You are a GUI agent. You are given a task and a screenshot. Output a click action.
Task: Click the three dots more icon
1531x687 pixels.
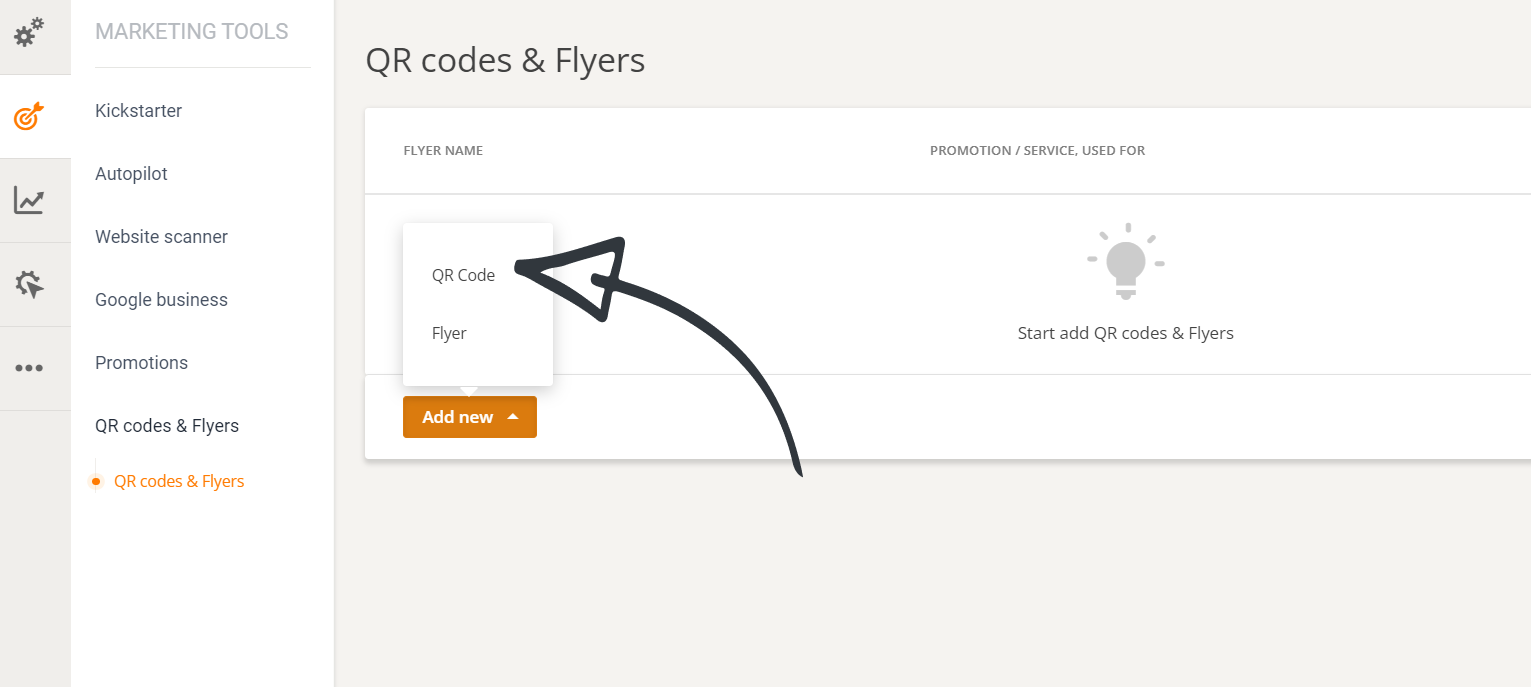29,368
